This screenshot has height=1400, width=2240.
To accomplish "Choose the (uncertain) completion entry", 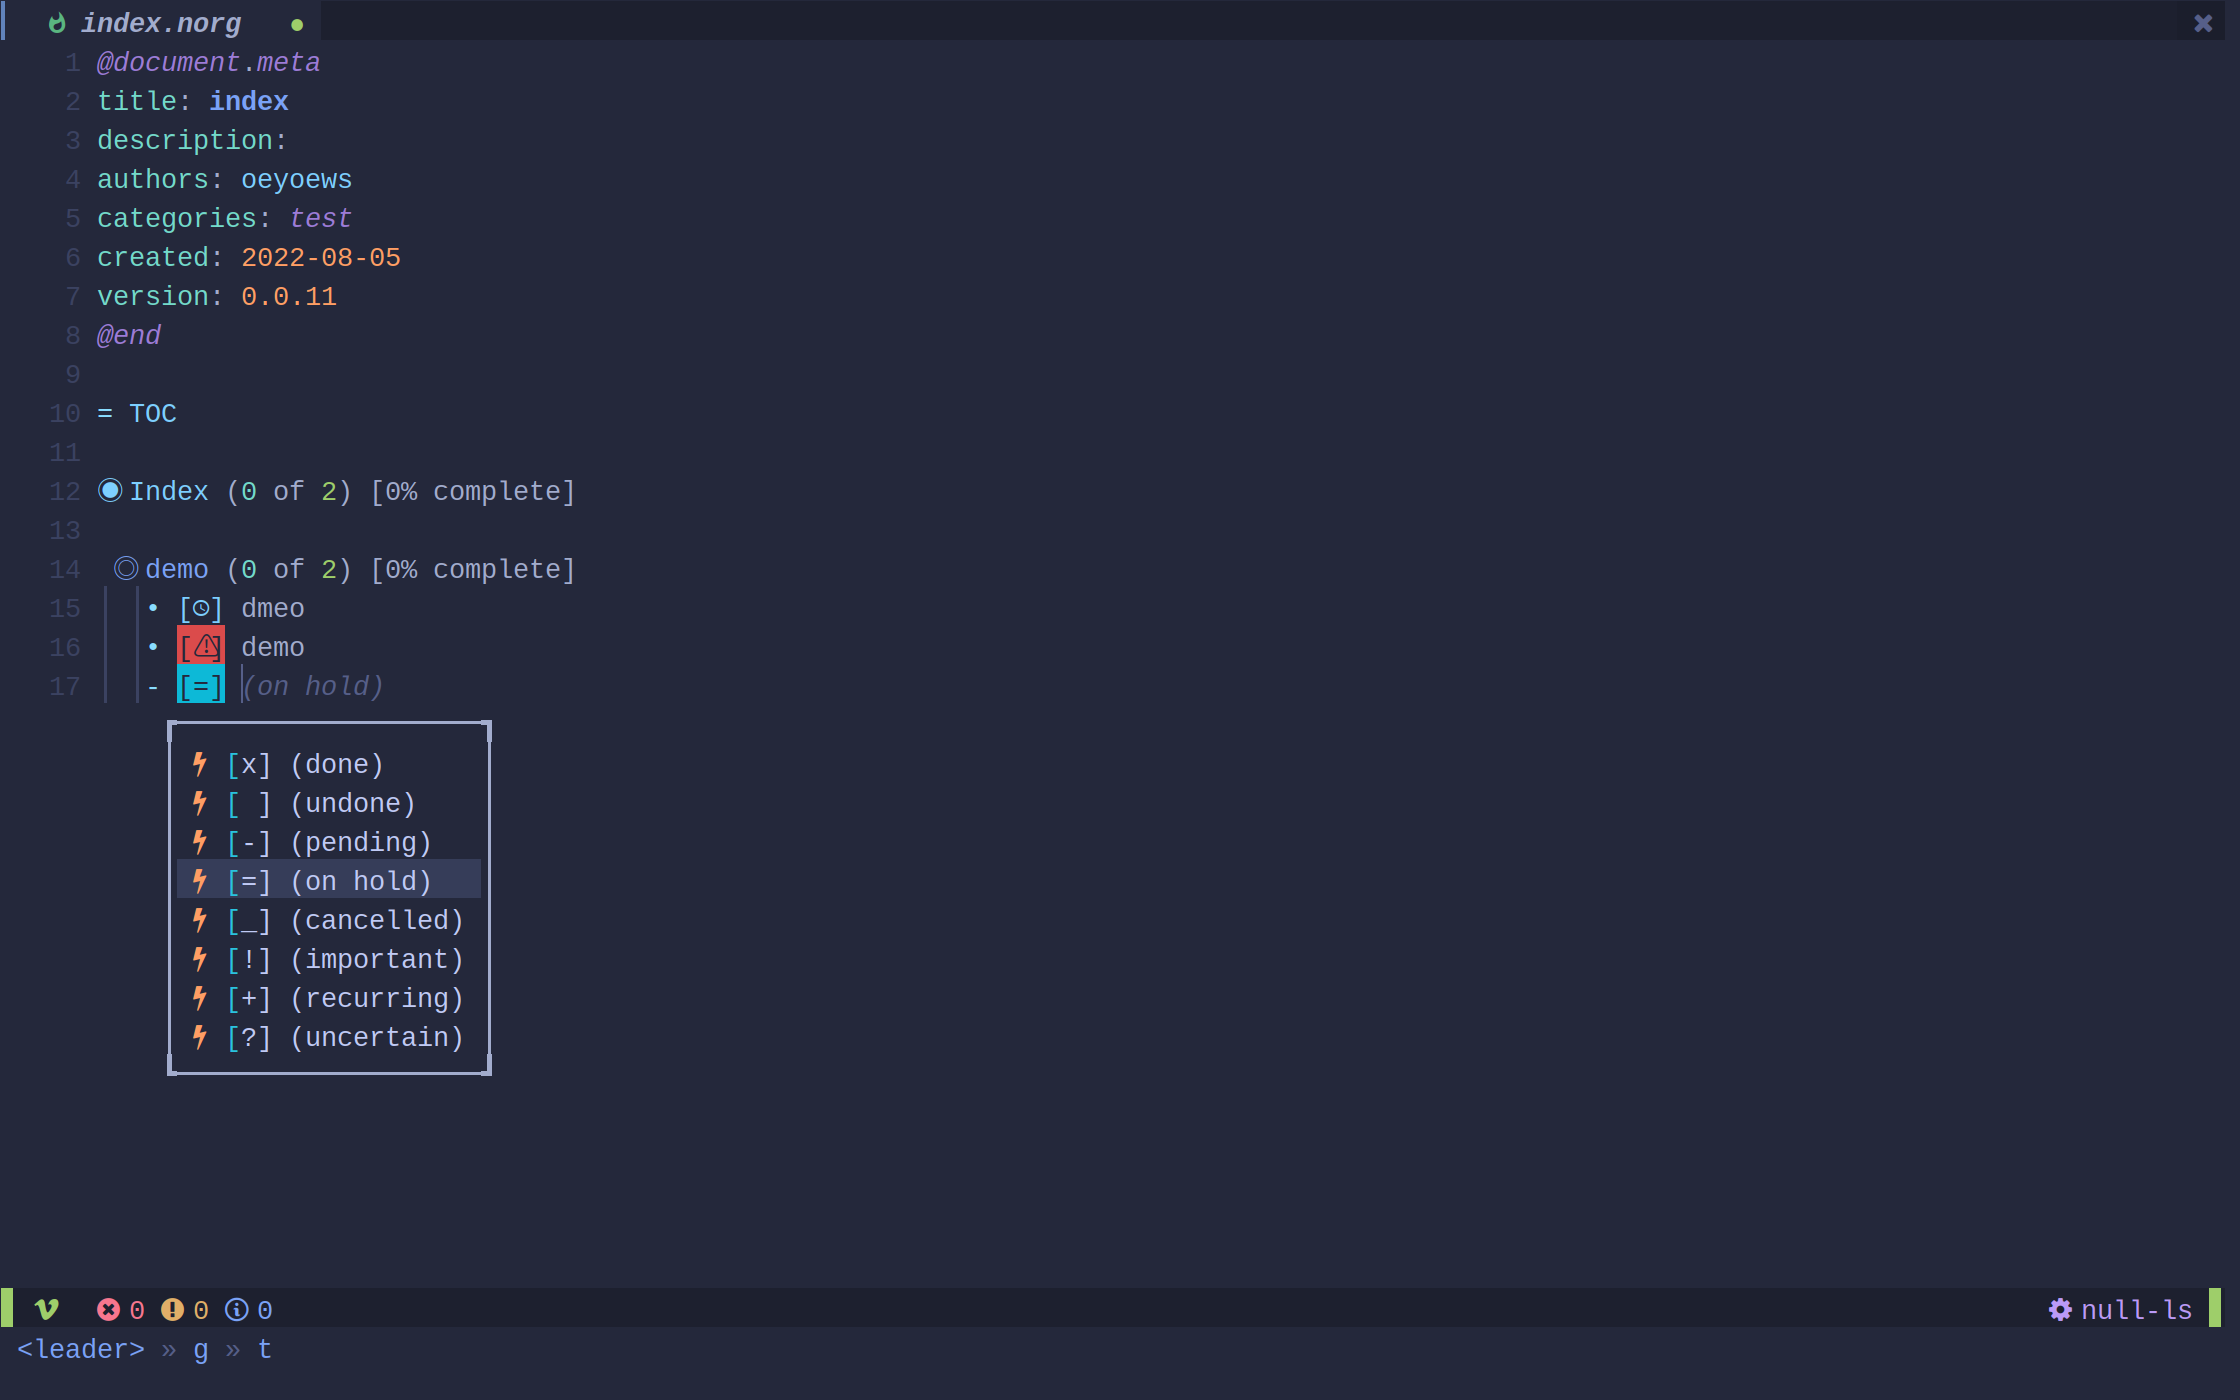I will pyautogui.click(x=376, y=1037).
